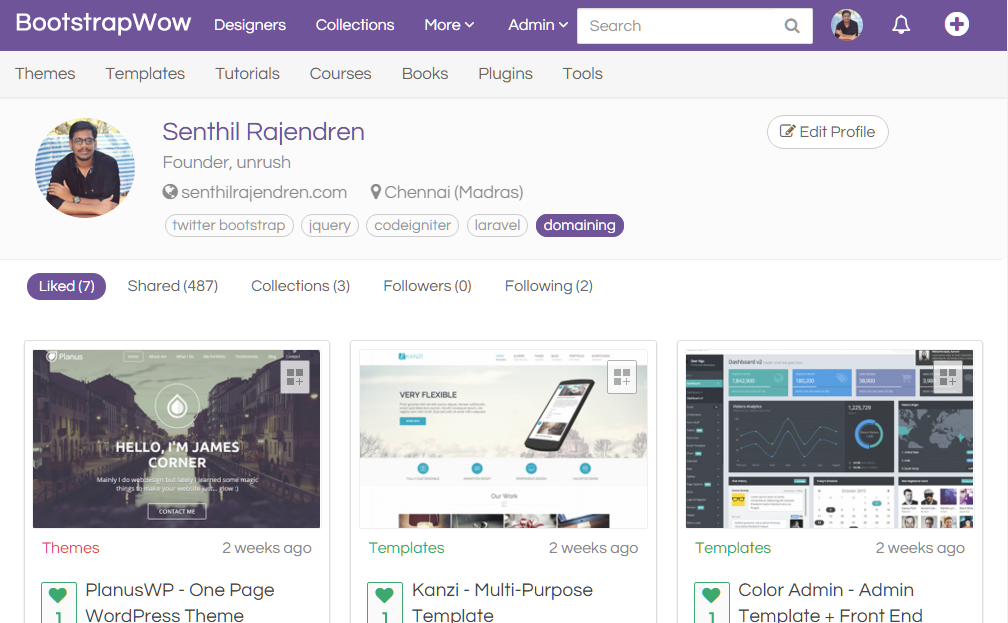Open Courses section
Viewport: 1008px width, 623px height.
point(341,74)
